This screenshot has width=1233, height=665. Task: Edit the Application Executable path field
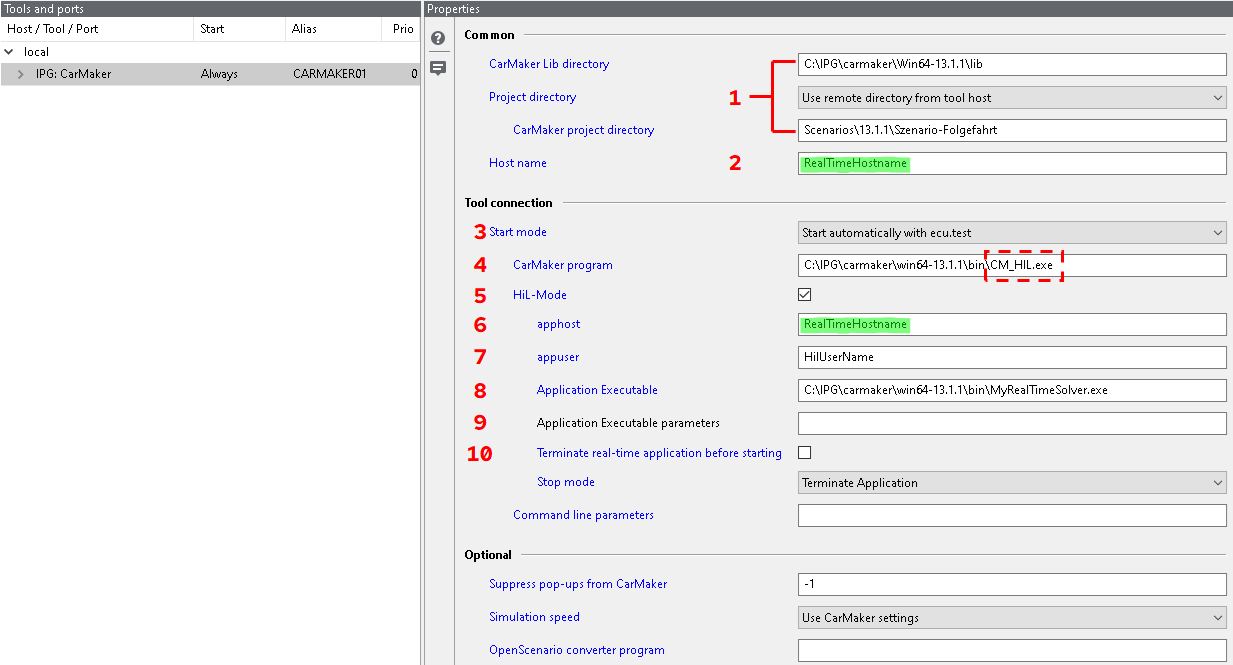pos(1012,390)
